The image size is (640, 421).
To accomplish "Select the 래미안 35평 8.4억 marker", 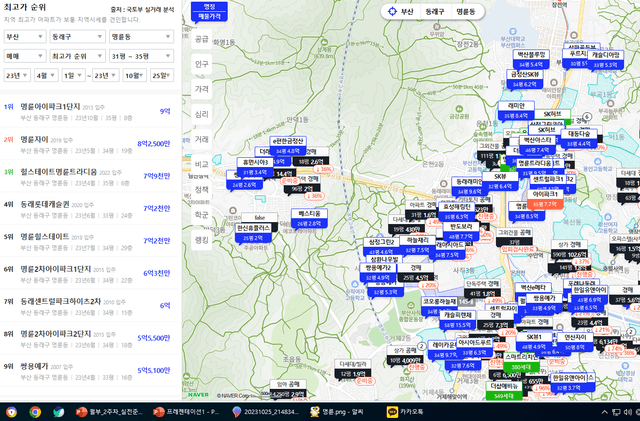I will (x=516, y=111).
